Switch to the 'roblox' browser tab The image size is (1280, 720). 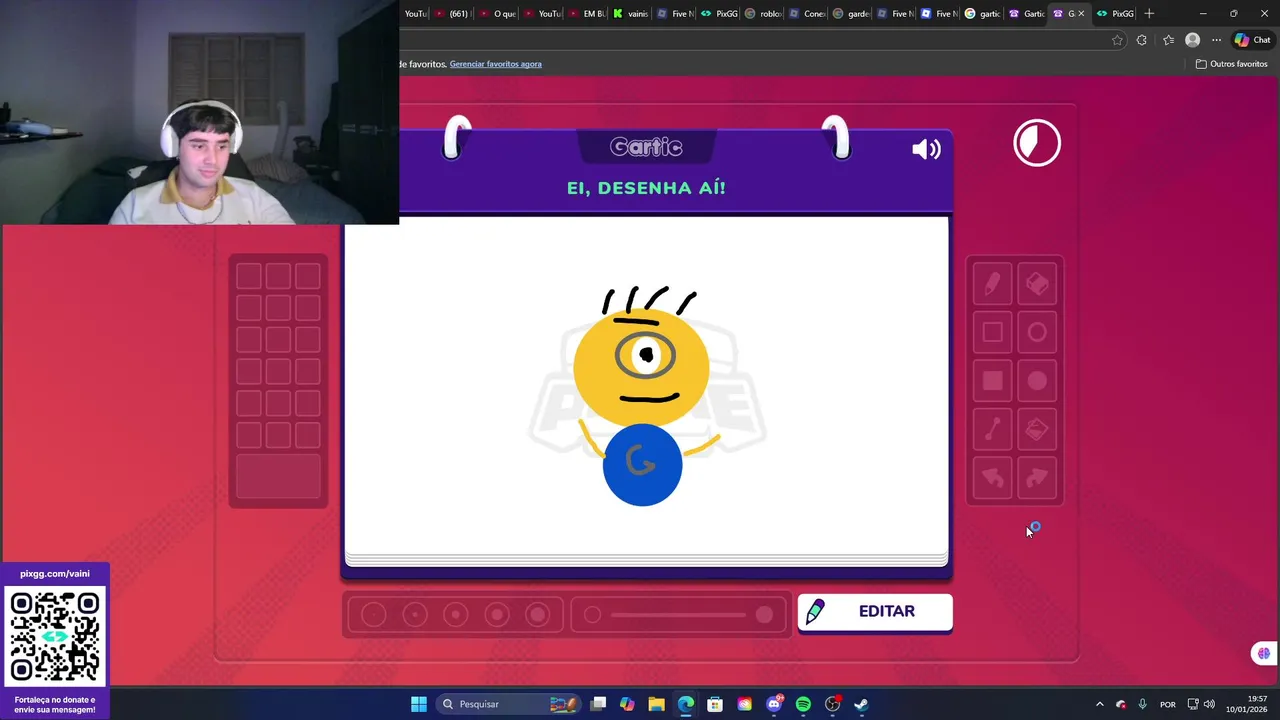tap(763, 14)
